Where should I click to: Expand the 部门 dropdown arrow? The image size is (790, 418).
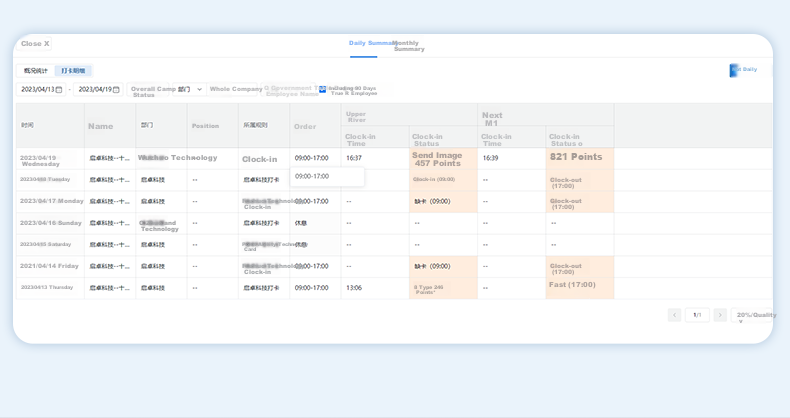pos(199,90)
